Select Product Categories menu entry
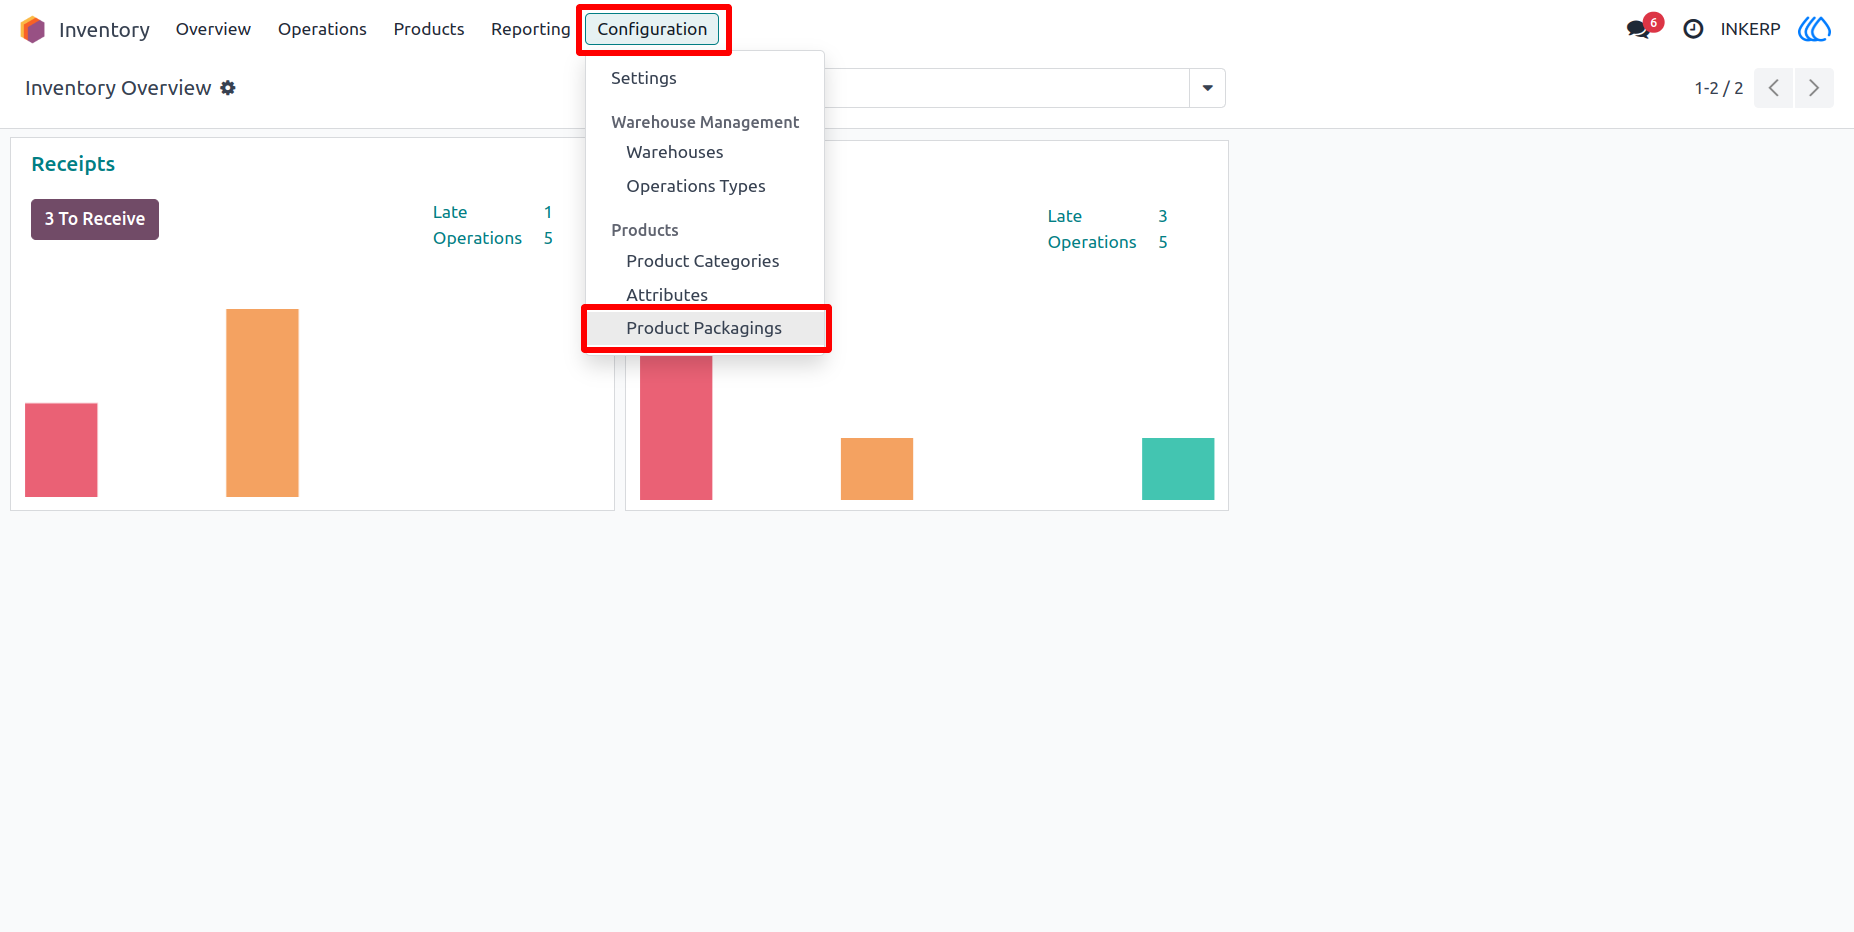The width and height of the screenshot is (1854, 932). [705, 261]
